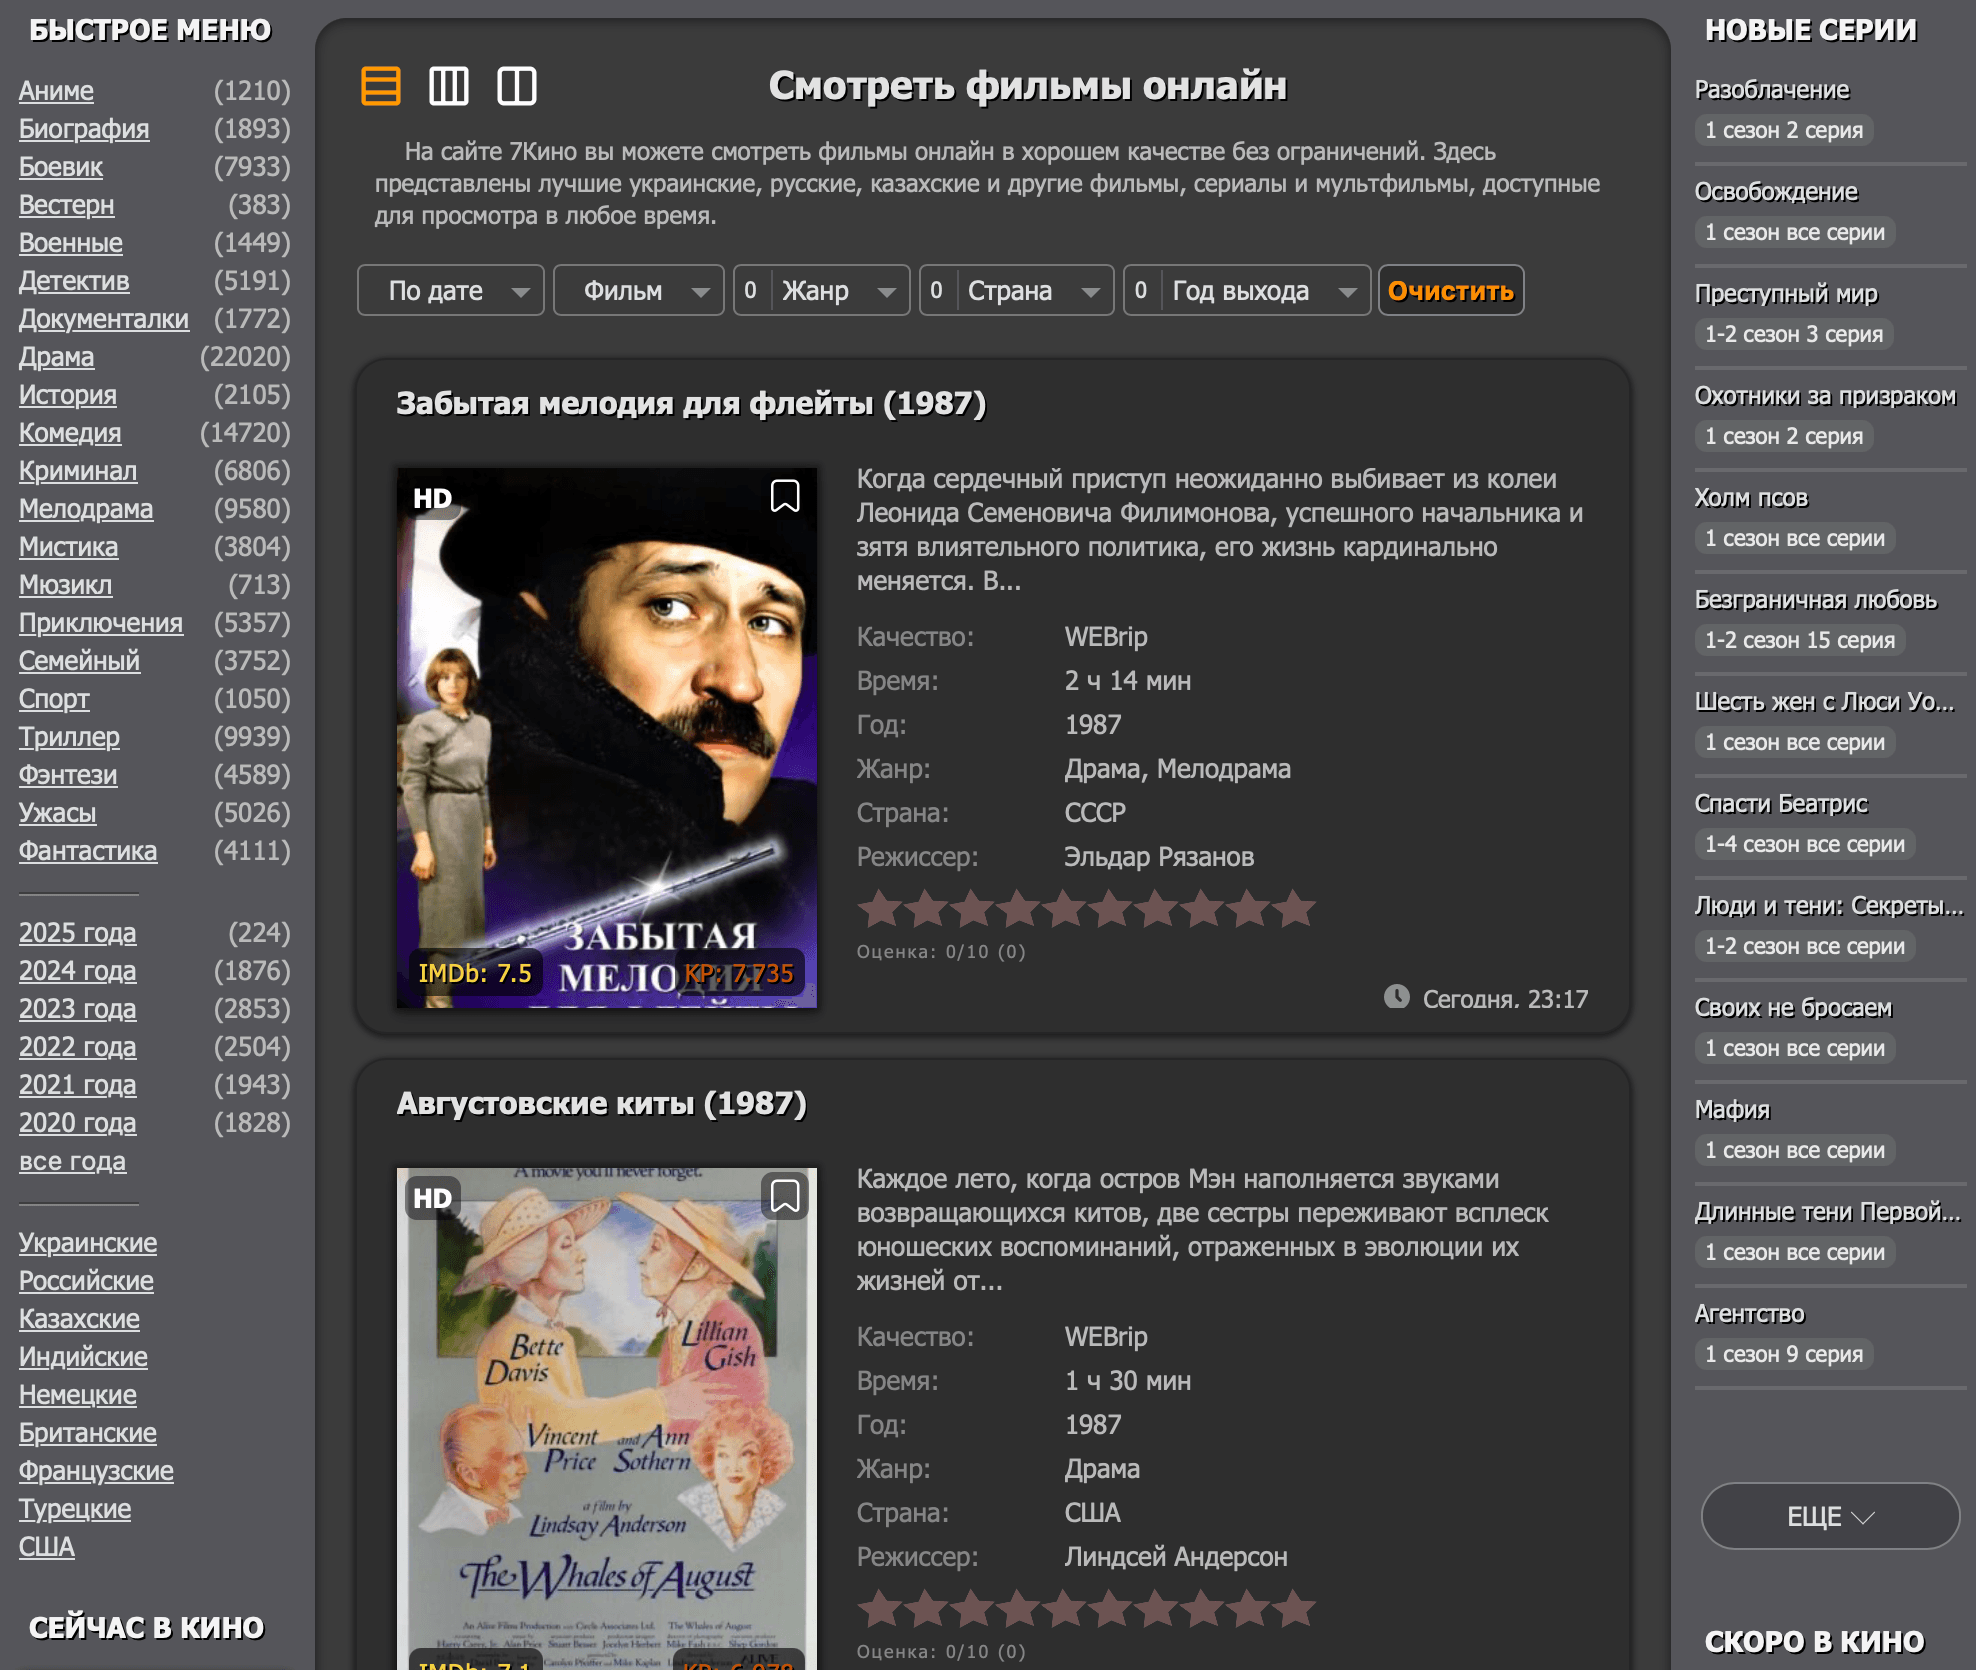Click the KP: 7.735 rating badge

coord(739,973)
